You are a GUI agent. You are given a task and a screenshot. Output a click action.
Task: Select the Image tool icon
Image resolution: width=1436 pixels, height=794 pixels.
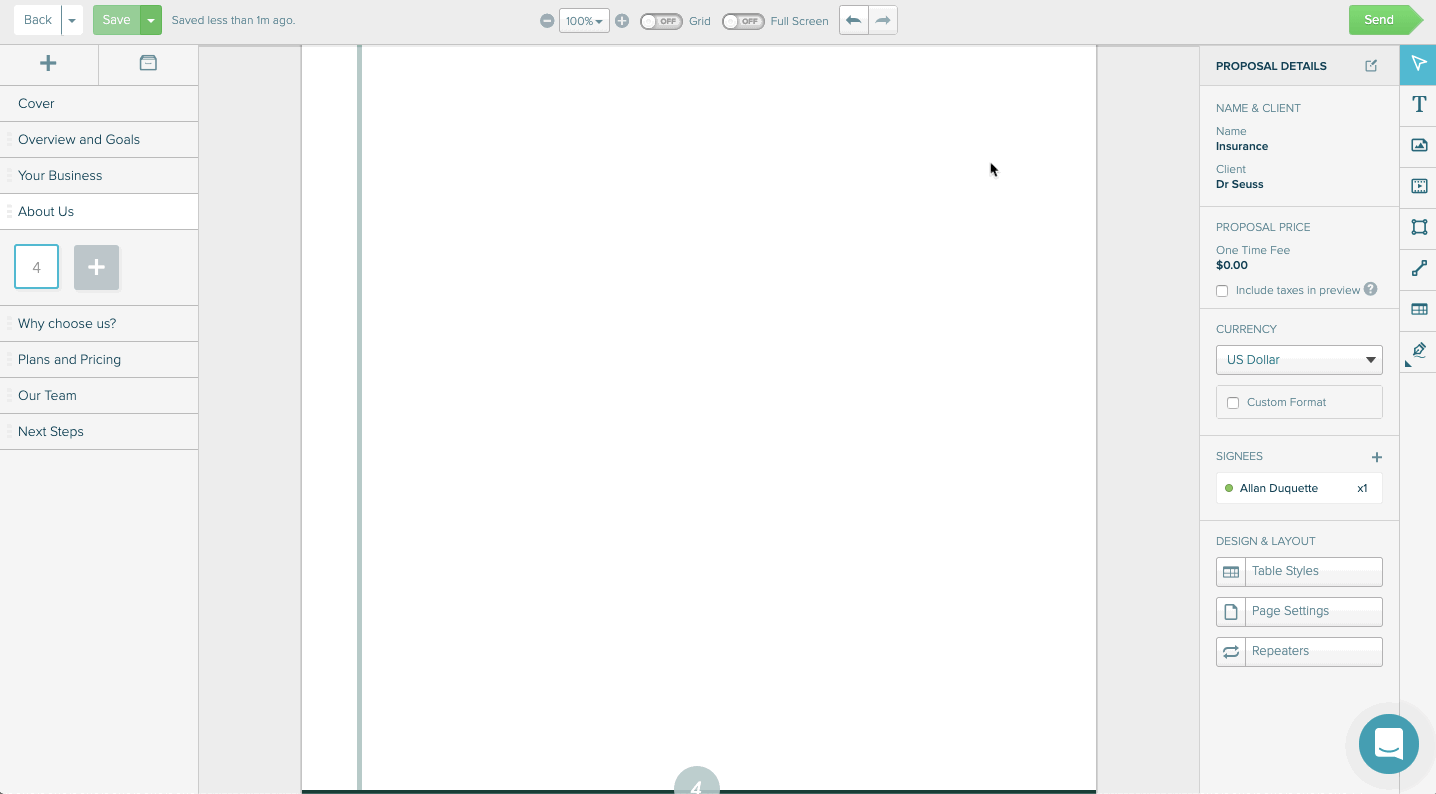tap(1418, 145)
